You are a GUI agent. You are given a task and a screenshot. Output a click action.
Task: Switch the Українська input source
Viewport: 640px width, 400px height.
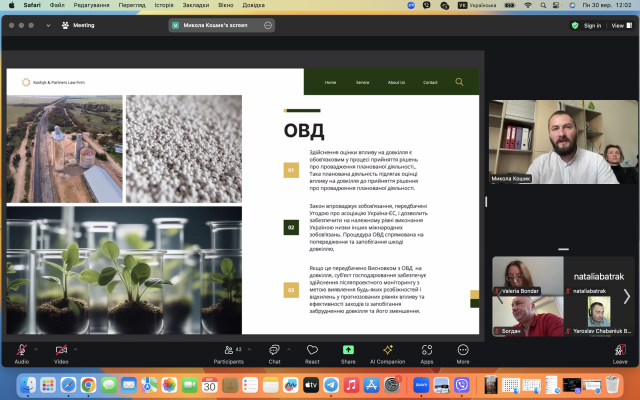coord(477,5)
